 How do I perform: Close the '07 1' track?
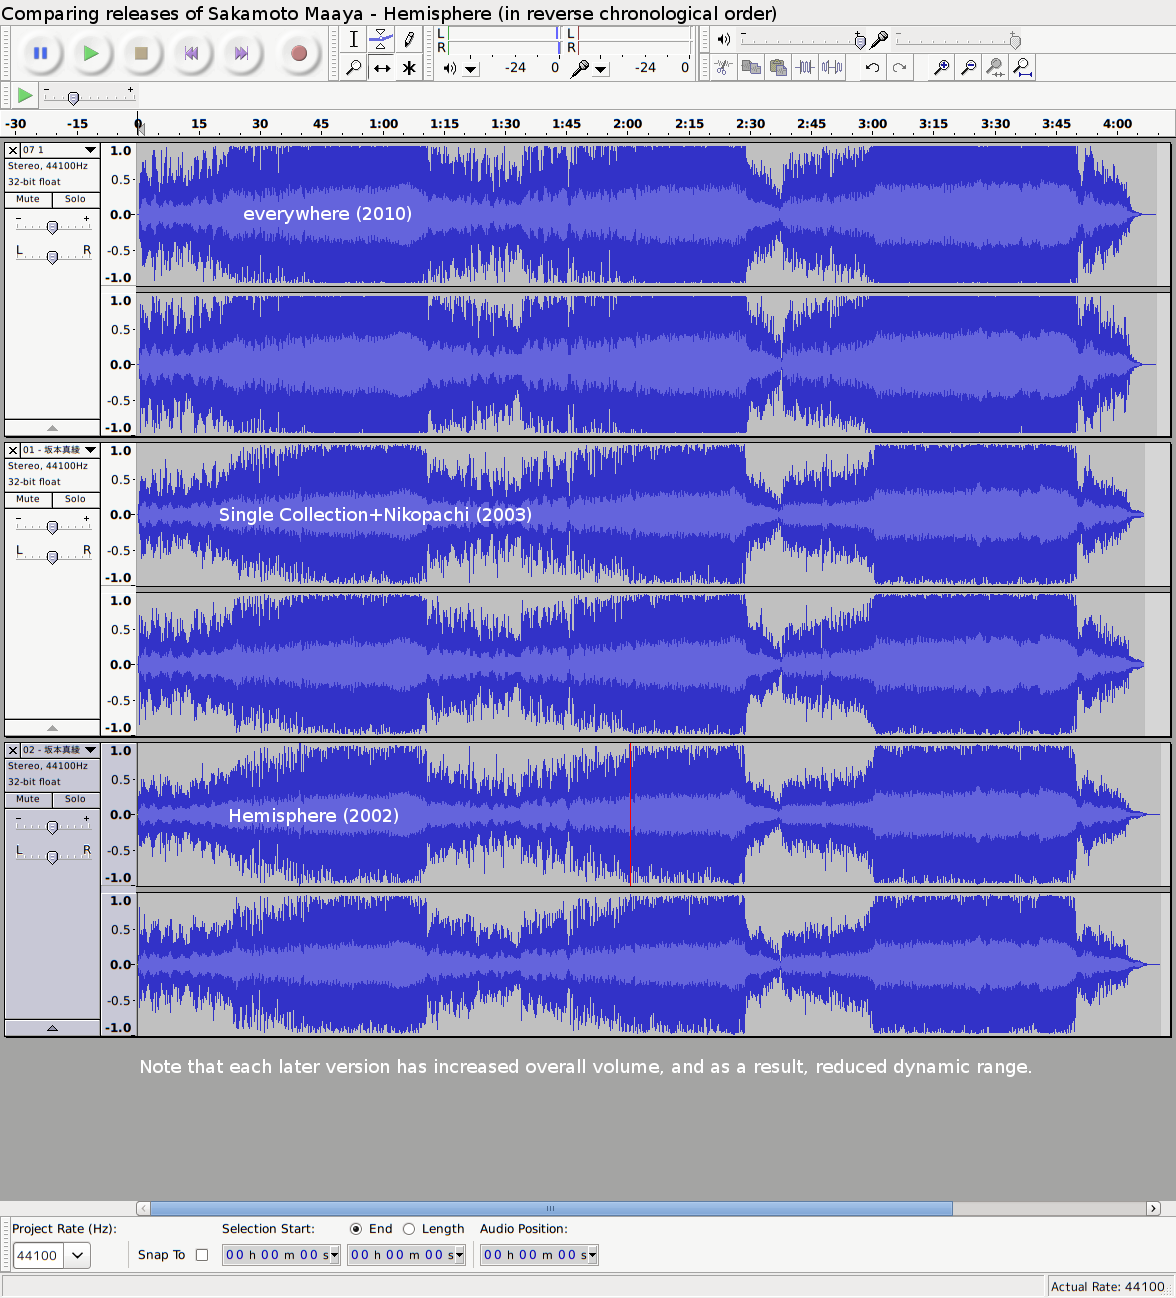13,150
